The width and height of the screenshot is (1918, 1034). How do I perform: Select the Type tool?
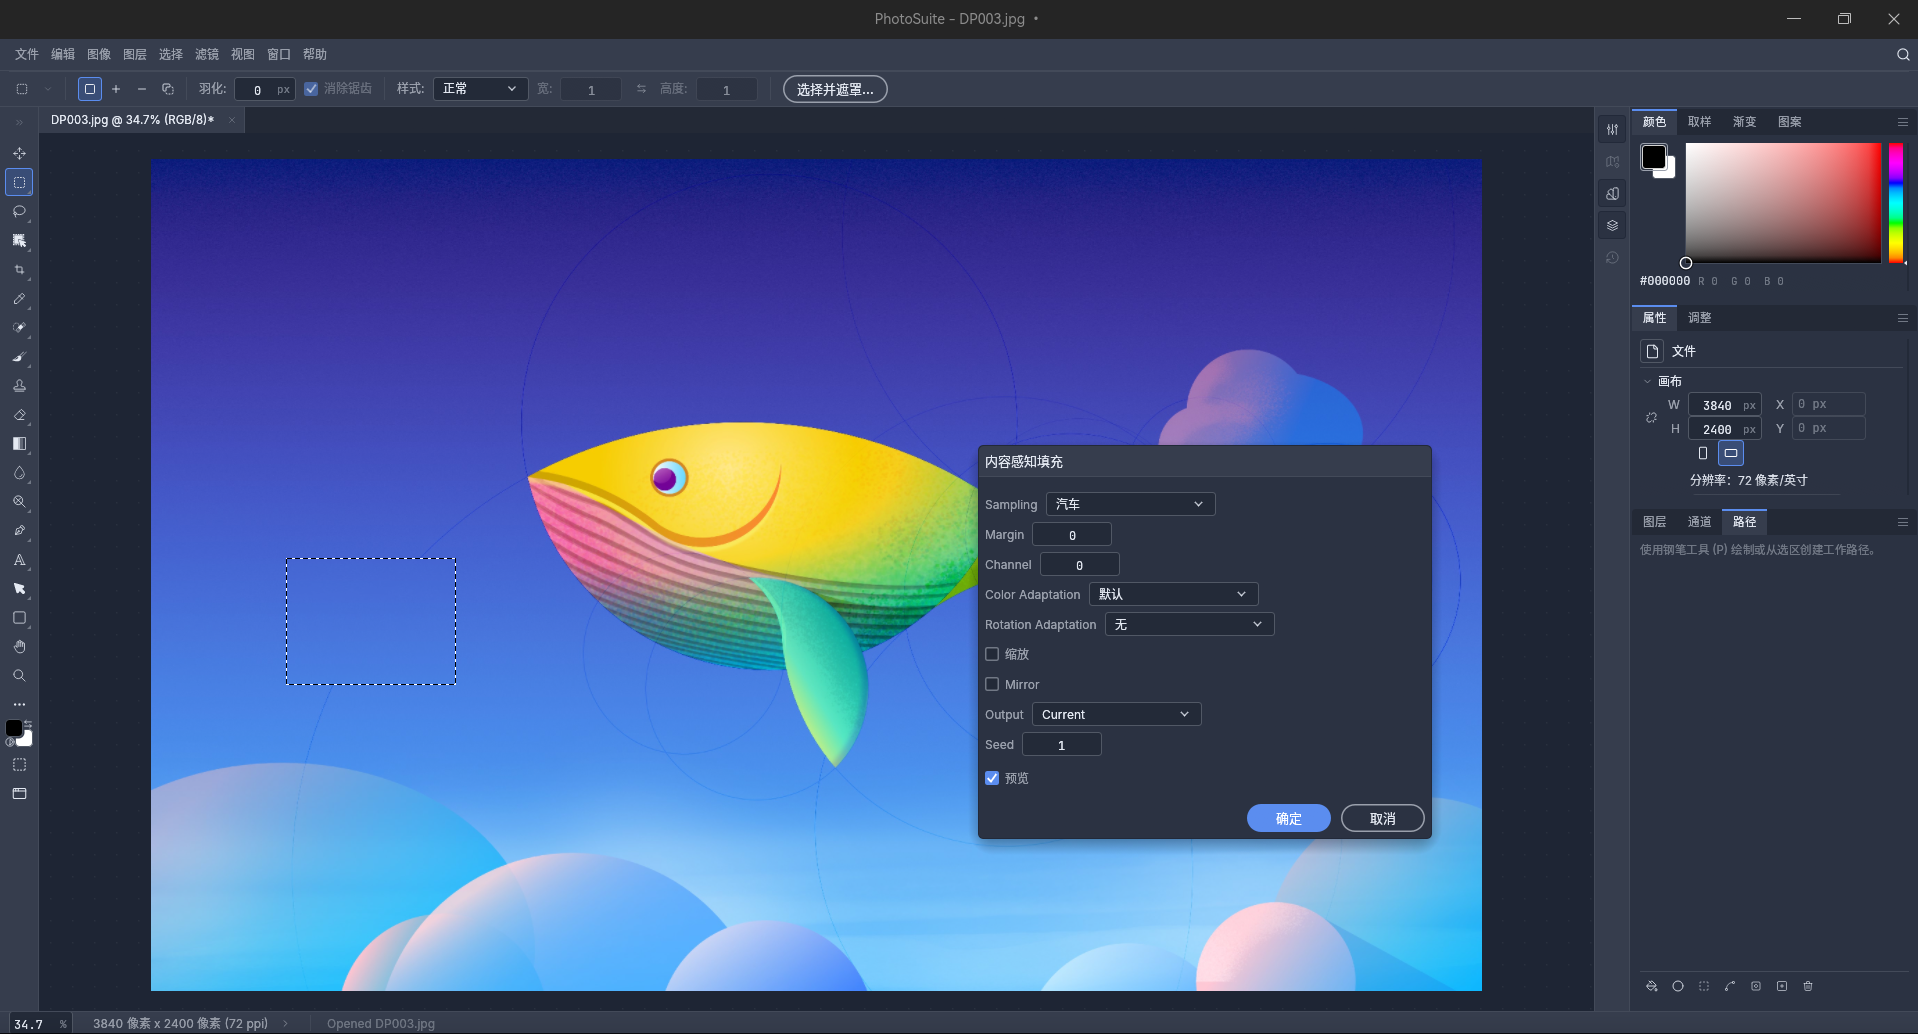(x=19, y=560)
